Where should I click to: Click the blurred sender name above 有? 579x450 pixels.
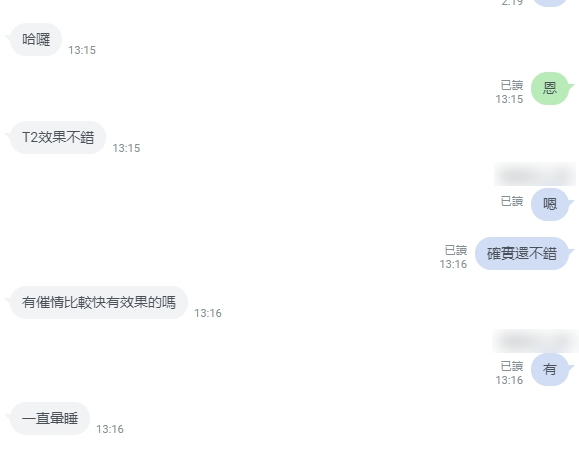tap(535, 341)
